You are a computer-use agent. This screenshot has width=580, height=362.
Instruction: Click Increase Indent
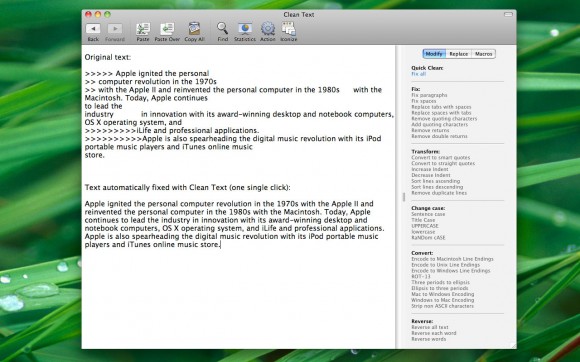tap(430, 169)
